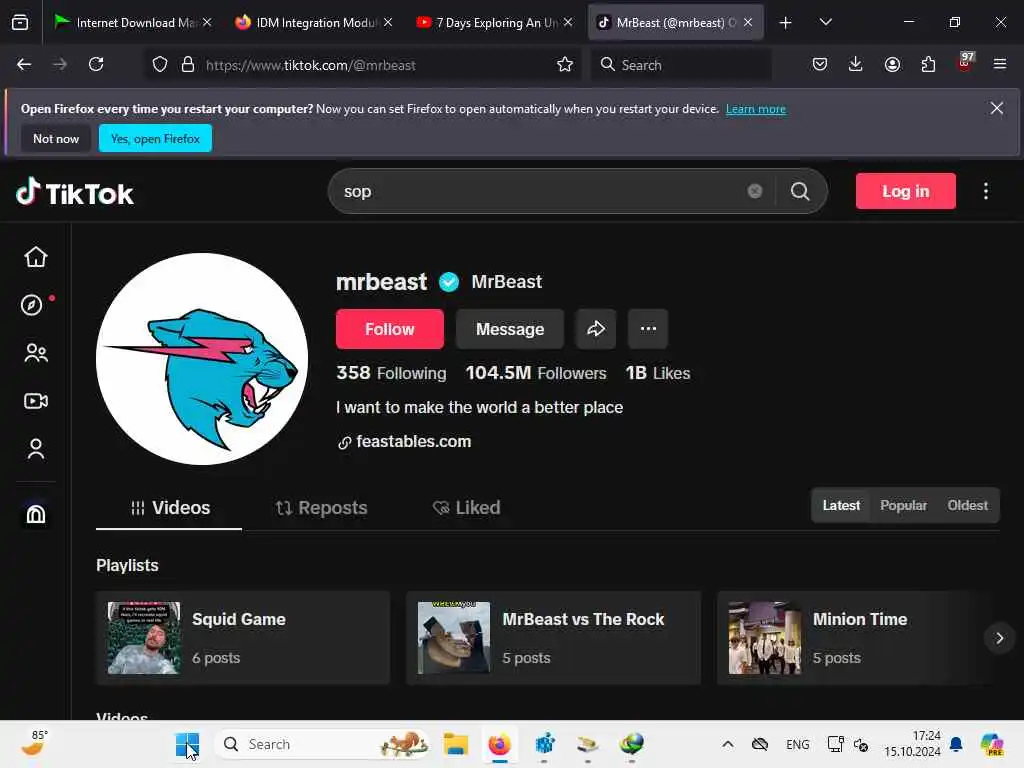Open the Firefox downloads panel
1024x768 pixels.
(x=856, y=64)
